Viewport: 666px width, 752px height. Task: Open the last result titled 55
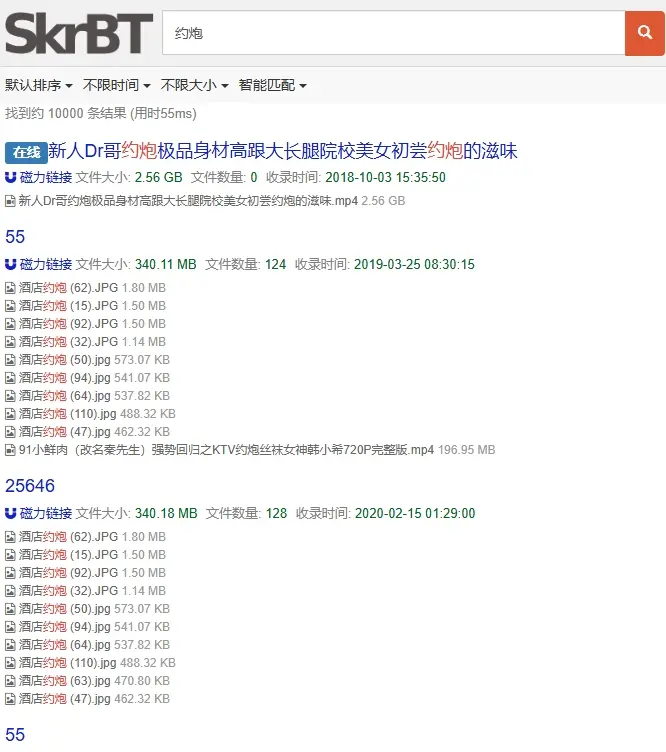(15, 735)
